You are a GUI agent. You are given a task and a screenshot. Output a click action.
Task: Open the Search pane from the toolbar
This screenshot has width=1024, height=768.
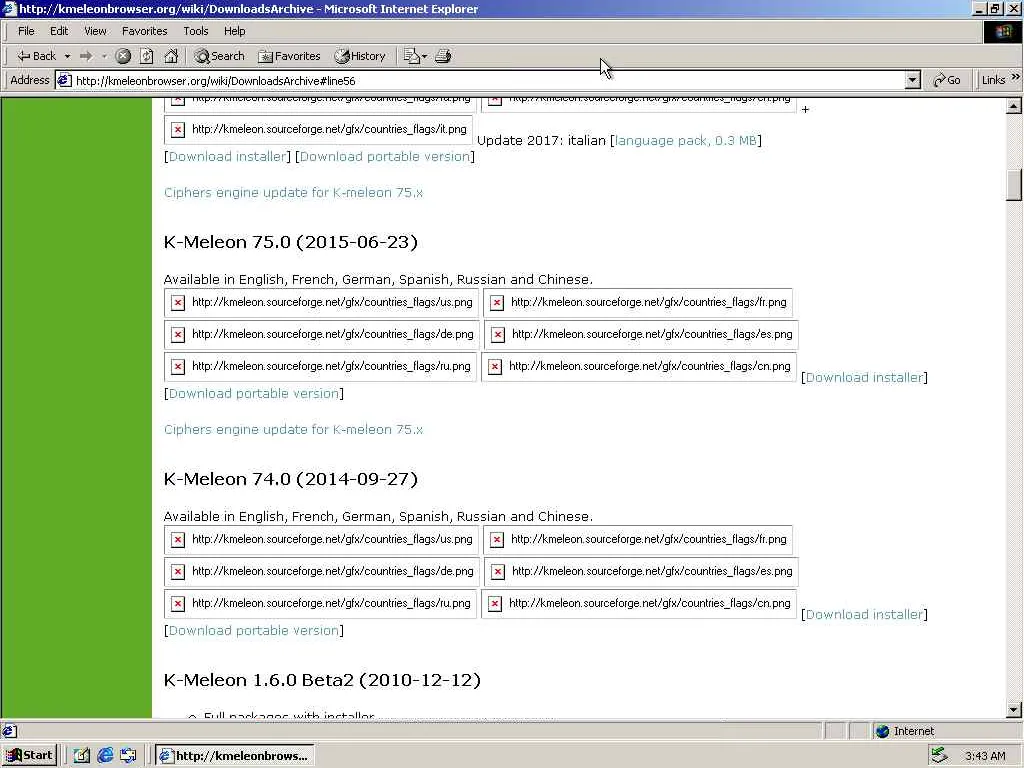pos(219,56)
